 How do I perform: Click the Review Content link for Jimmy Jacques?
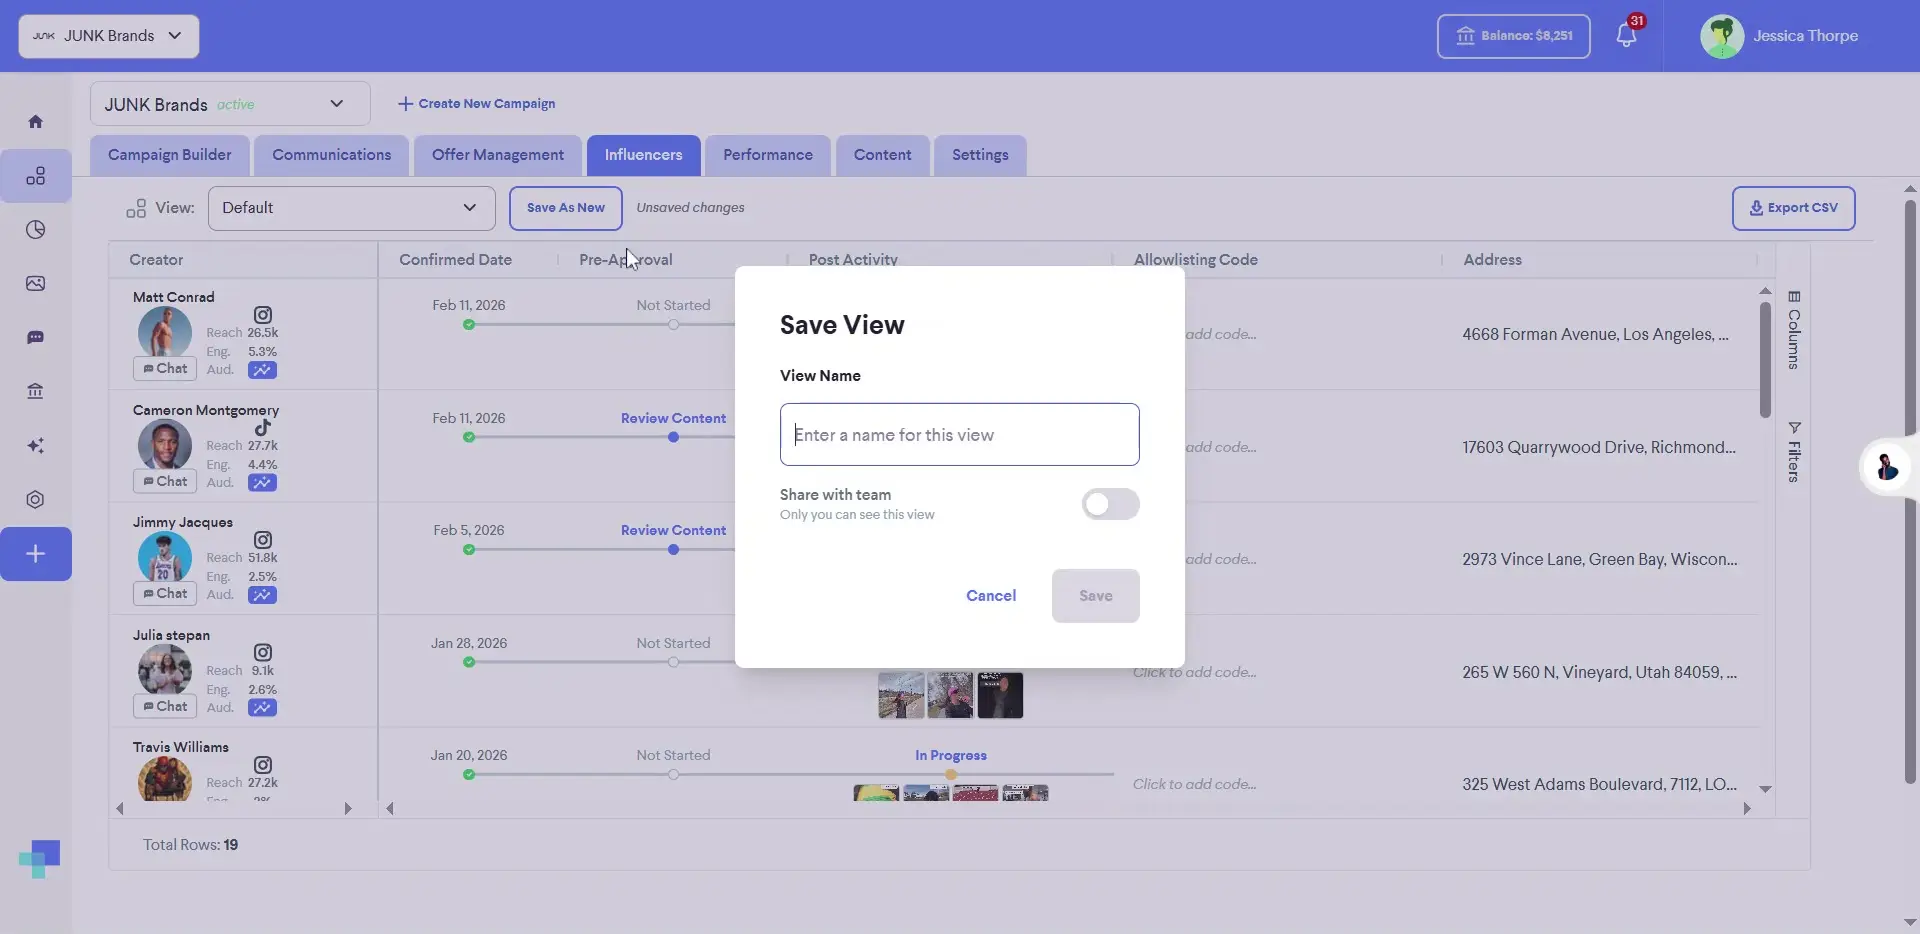pos(673,531)
